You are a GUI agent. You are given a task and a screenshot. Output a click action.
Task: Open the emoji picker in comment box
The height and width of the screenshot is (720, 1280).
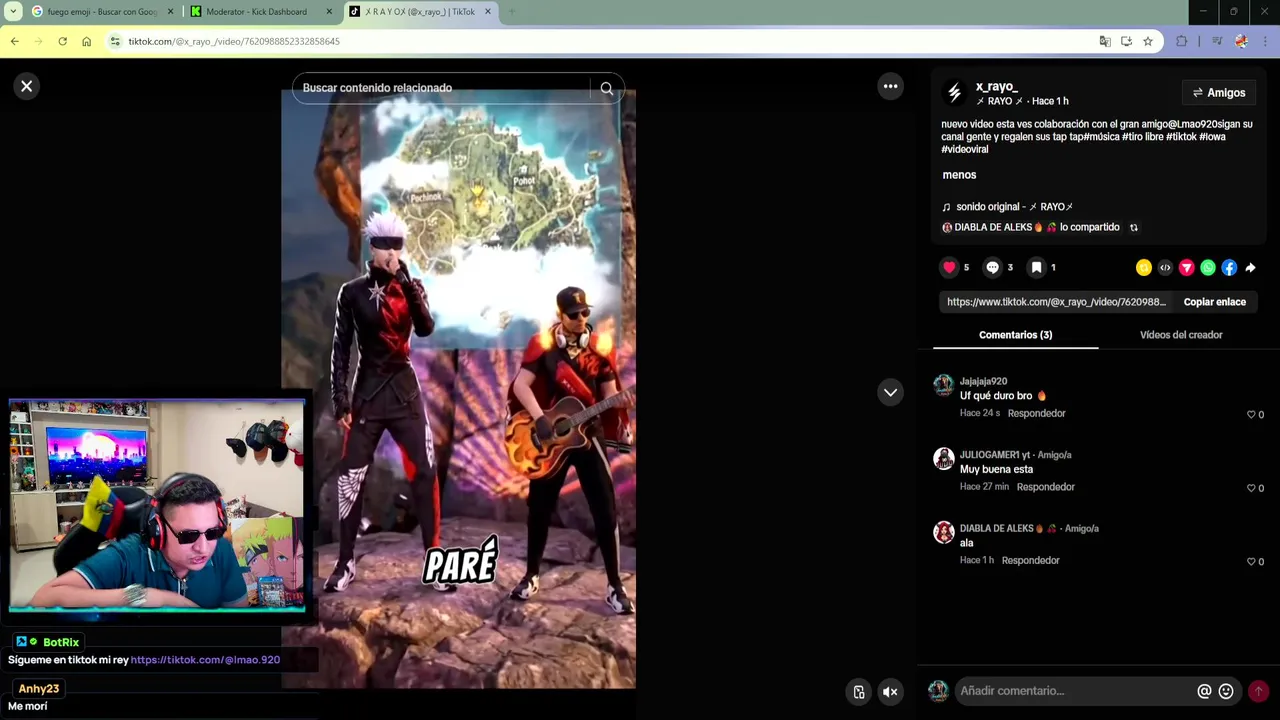[1226, 691]
